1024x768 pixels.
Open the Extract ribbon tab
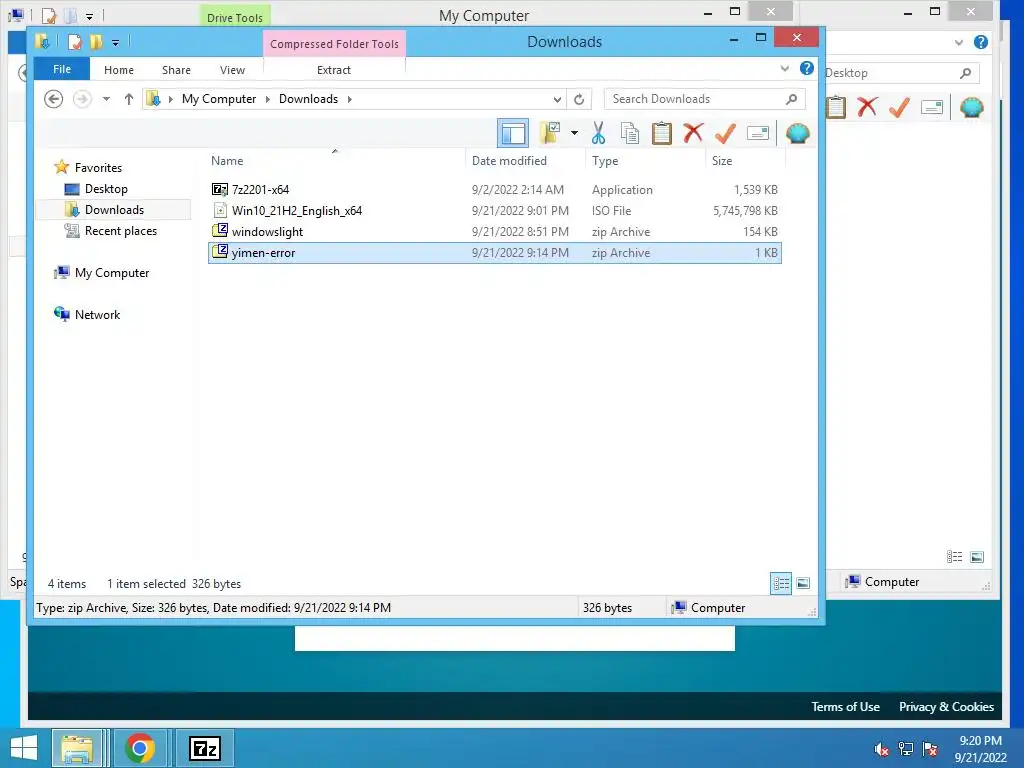[x=334, y=70]
